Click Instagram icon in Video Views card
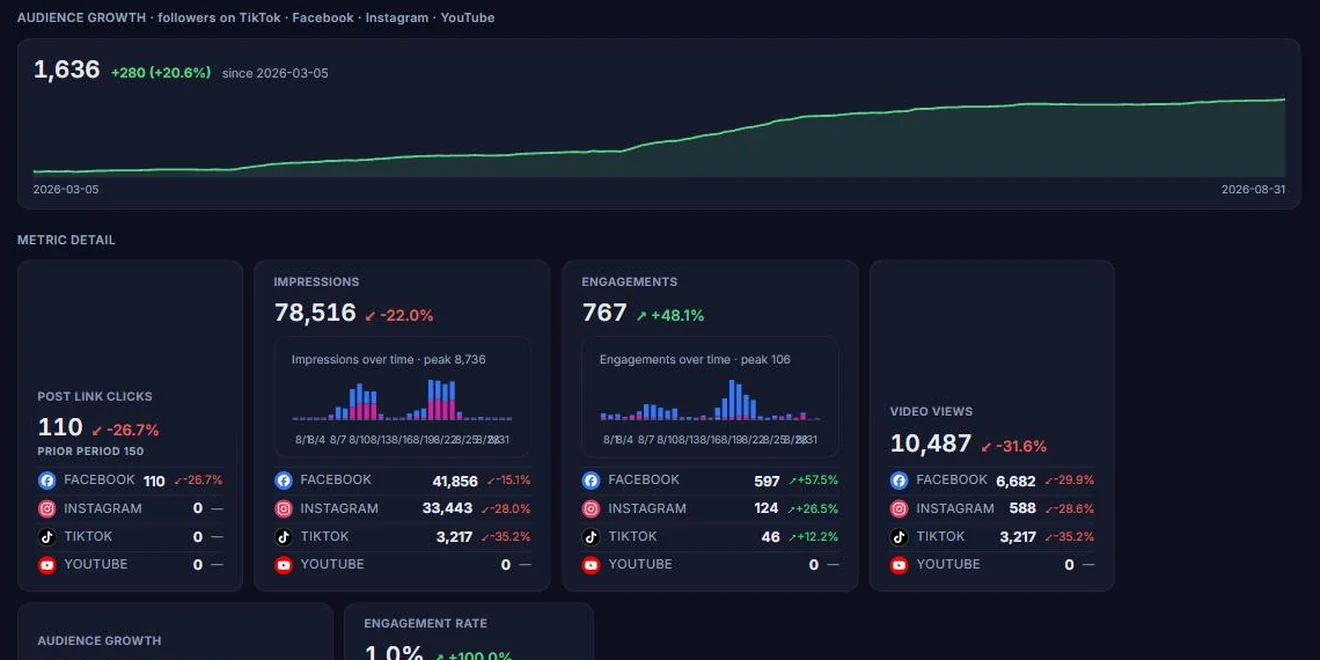This screenshot has height=660, width=1320. pyautogui.click(x=899, y=508)
